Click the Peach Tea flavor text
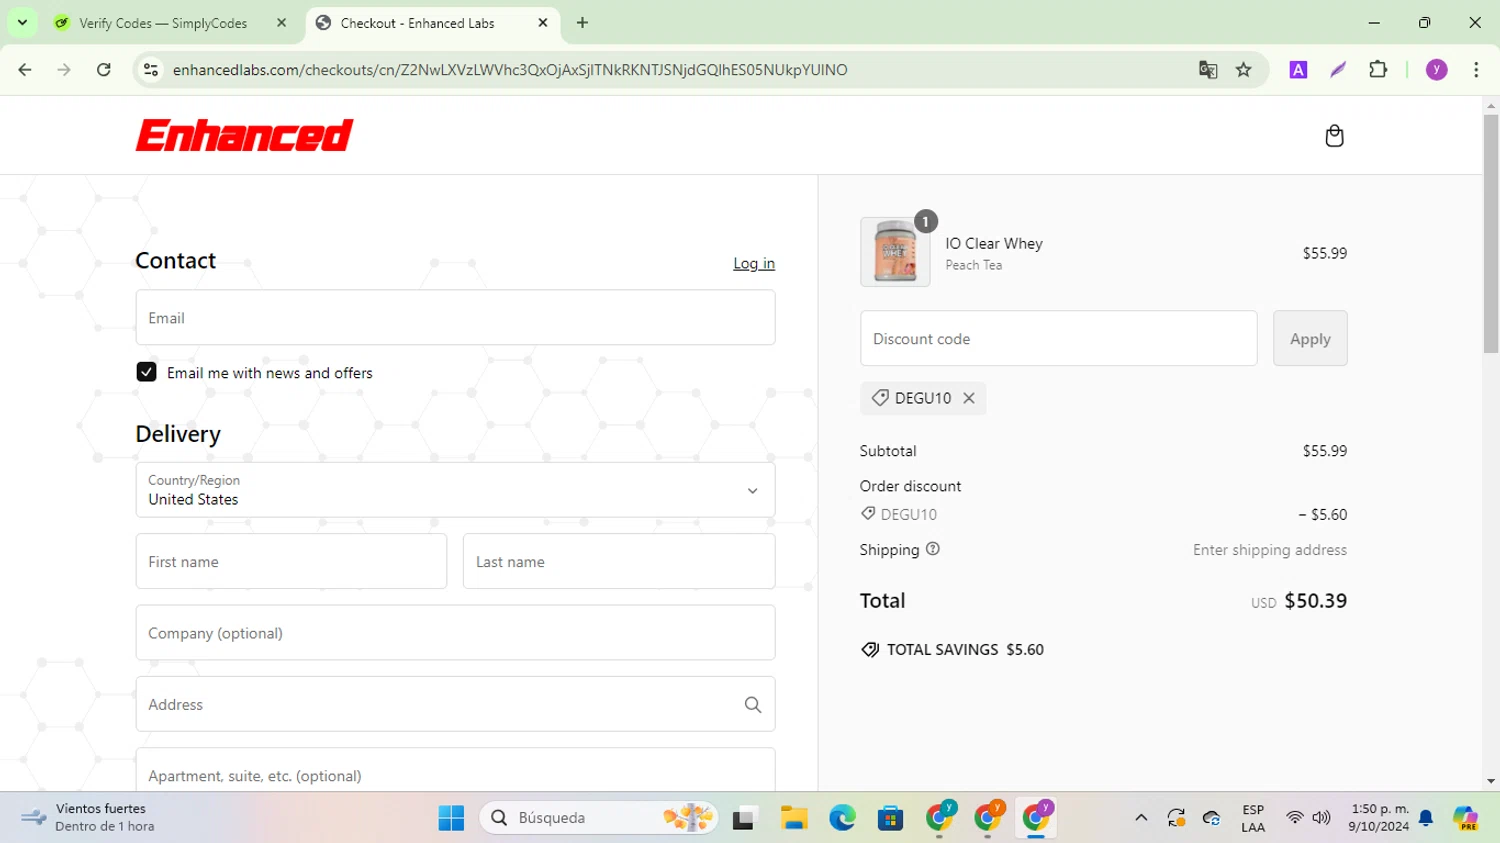The width and height of the screenshot is (1500, 843). (x=974, y=265)
